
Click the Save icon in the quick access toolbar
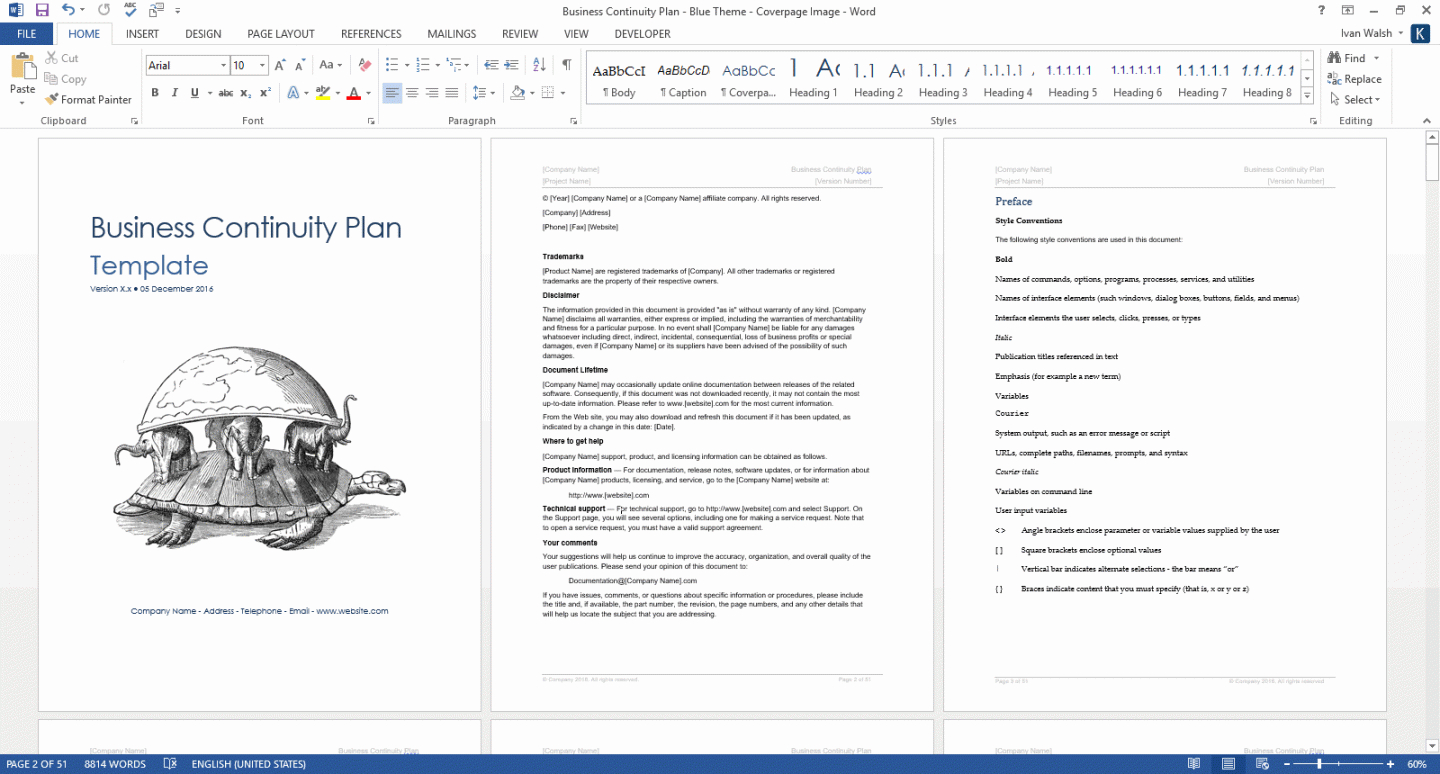click(x=42, y=11)
